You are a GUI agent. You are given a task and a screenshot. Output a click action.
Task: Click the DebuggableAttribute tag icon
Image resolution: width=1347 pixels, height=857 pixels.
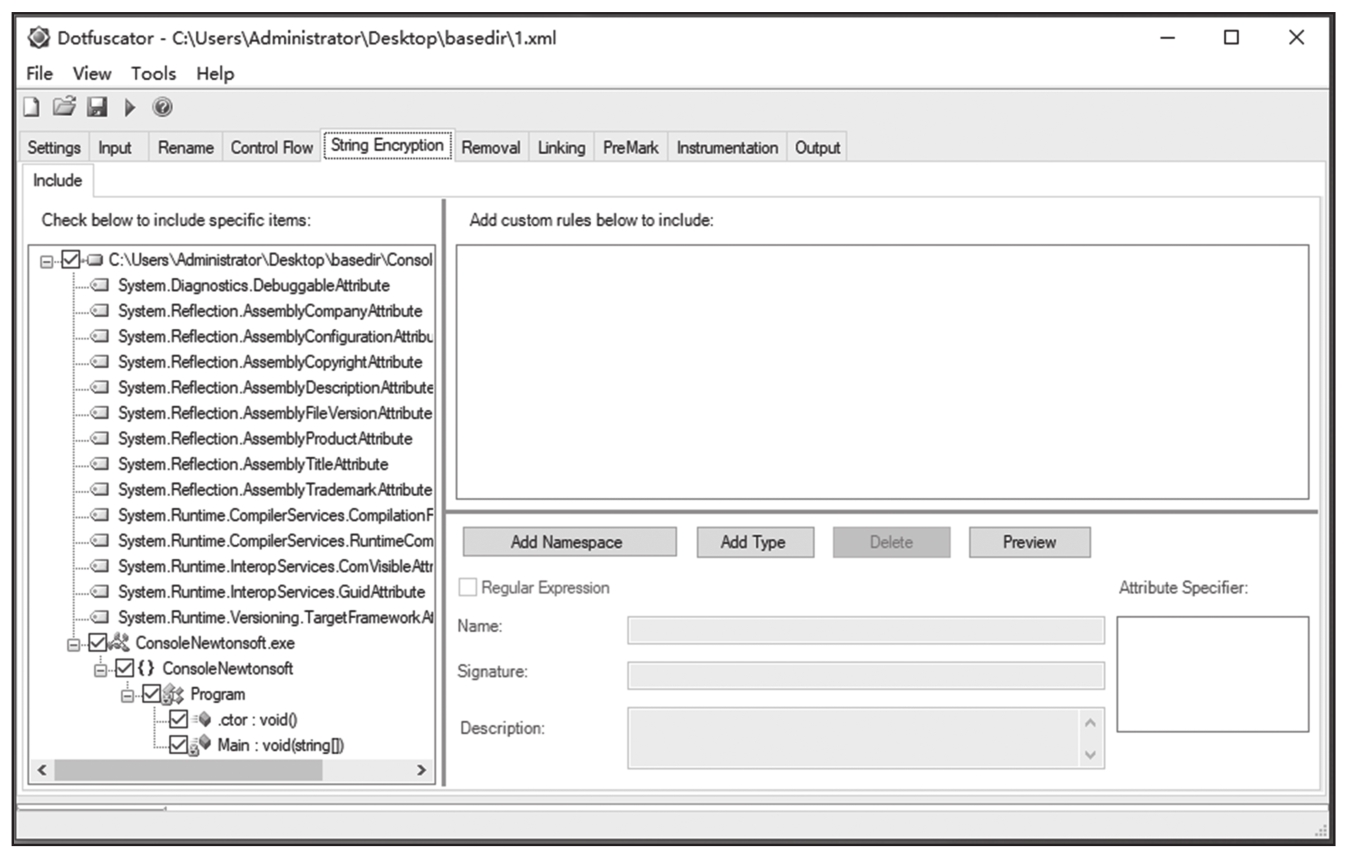coord(100,286)
